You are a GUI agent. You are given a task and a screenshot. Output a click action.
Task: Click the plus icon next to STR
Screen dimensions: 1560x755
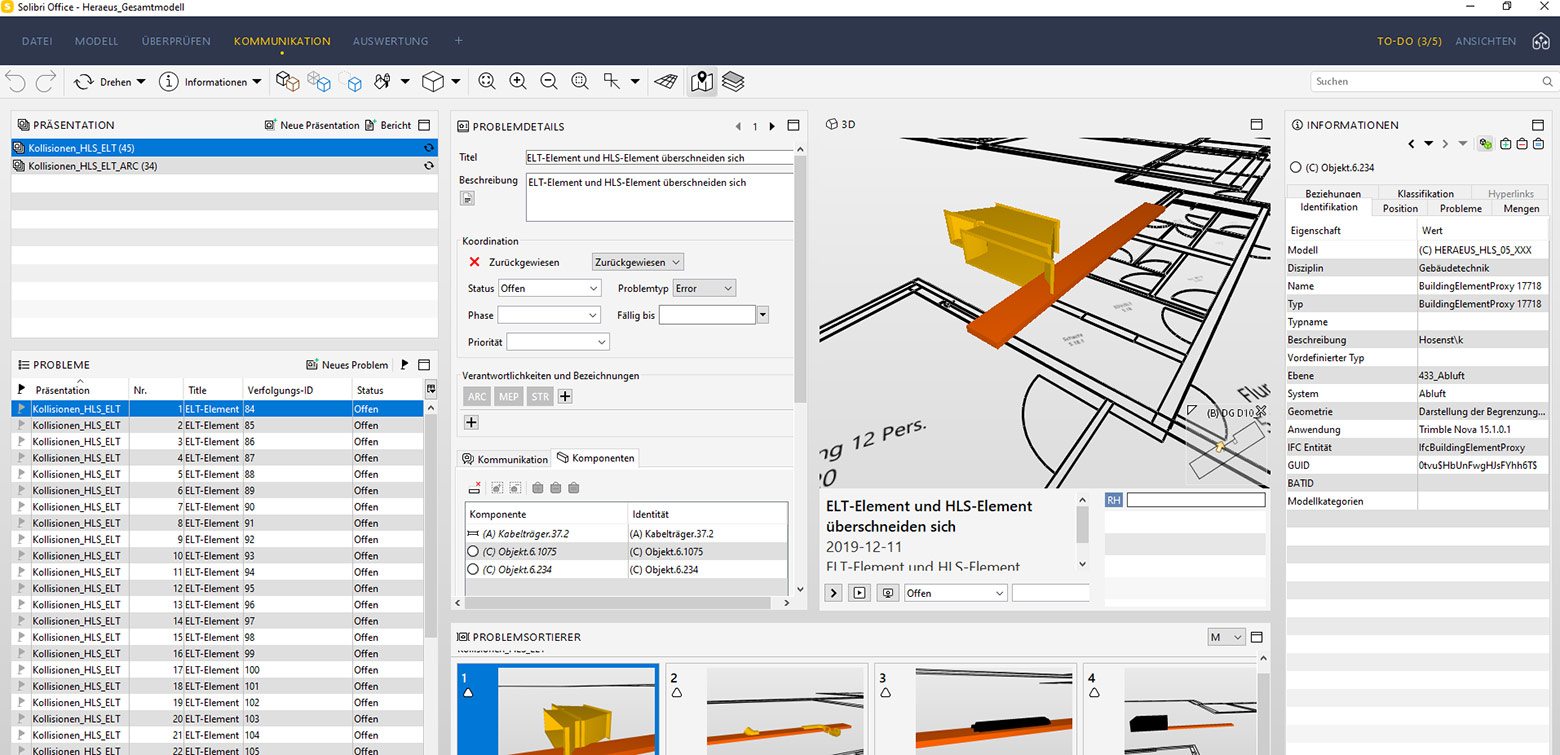click(565, 397)
